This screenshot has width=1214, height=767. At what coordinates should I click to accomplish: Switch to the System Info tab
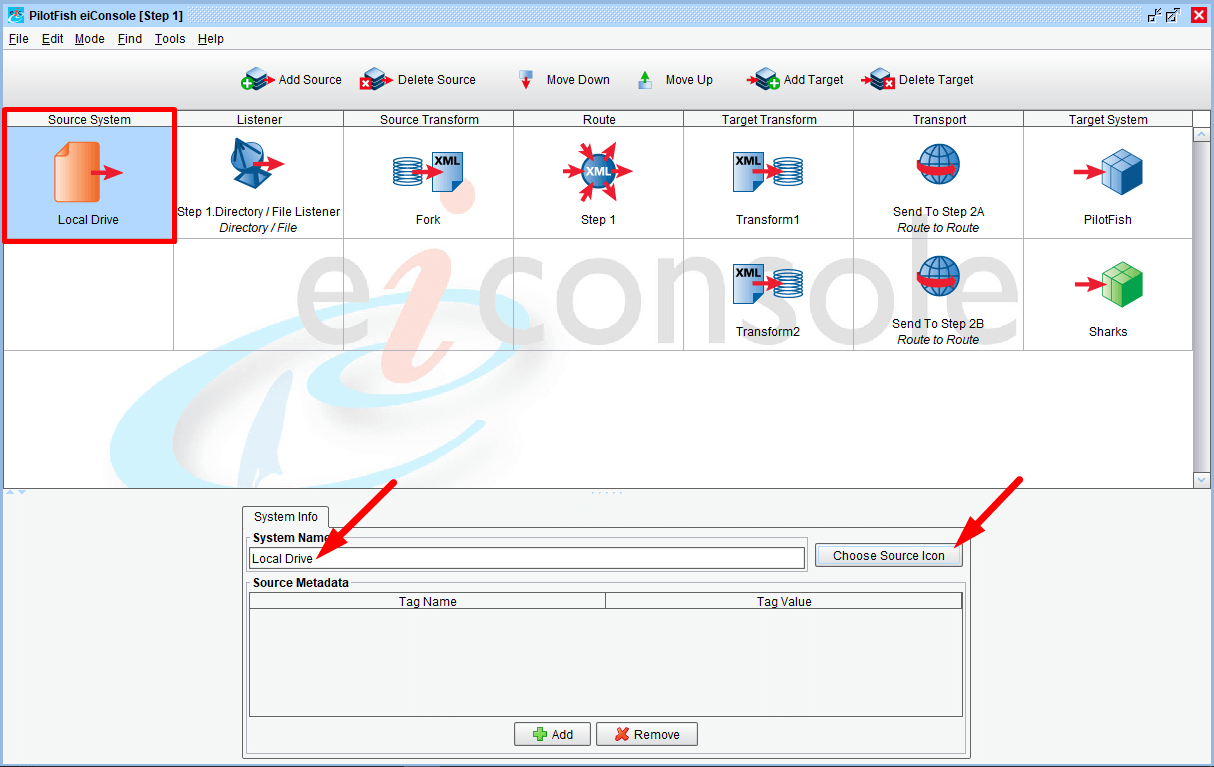285,517
